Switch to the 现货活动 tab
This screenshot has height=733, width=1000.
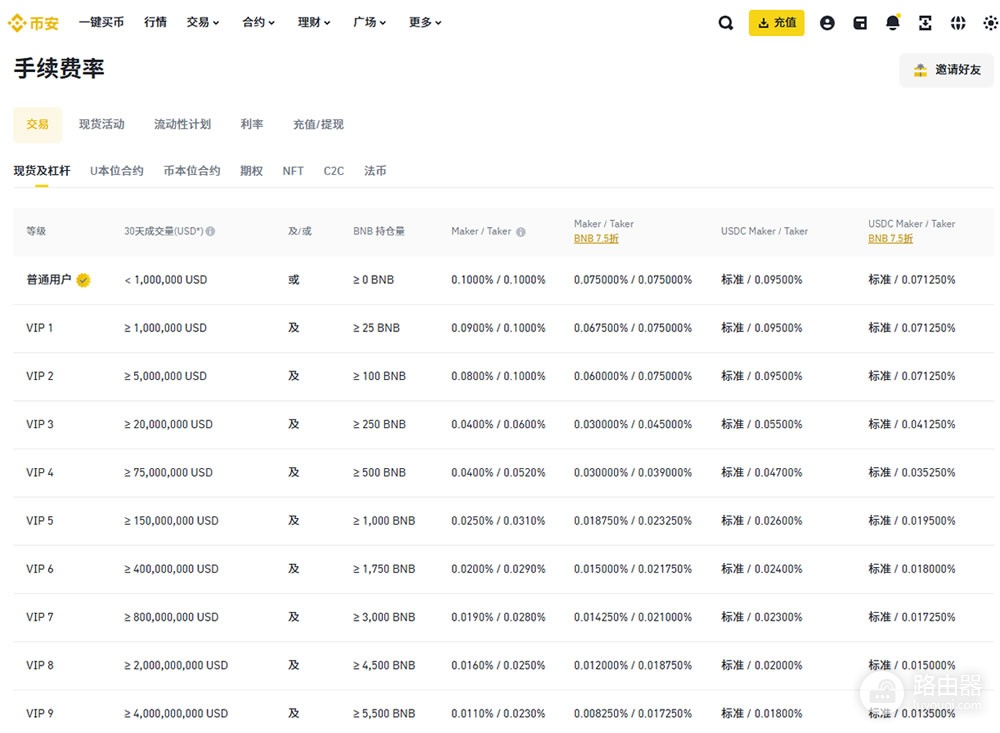pyautogui.click(x=101, y=124)
